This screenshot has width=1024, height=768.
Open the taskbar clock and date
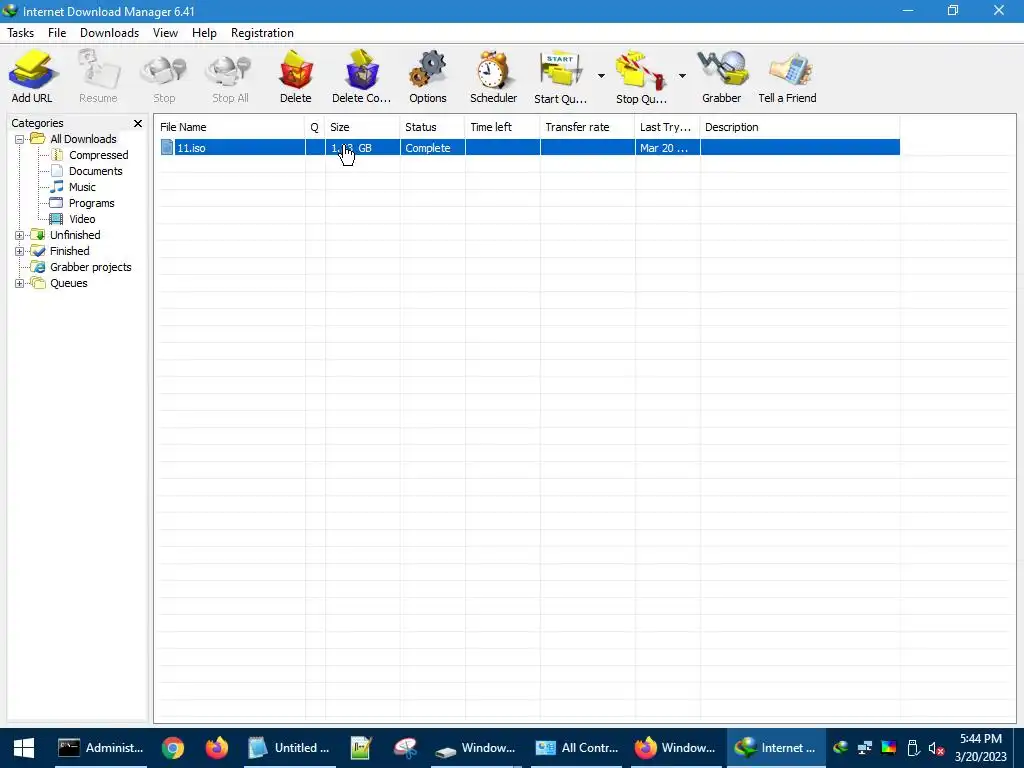pyautogui.click(x=980, y=748)
